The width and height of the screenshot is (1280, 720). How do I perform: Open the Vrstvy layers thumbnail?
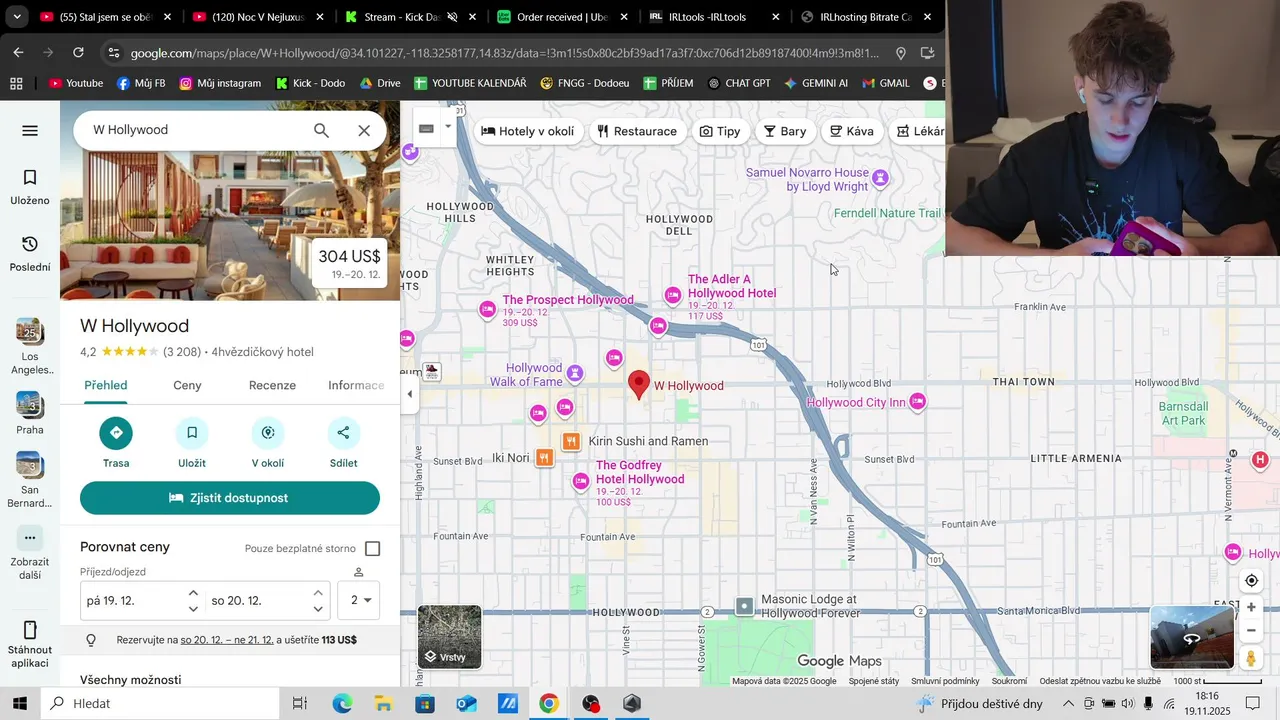[x=450, y=636]
